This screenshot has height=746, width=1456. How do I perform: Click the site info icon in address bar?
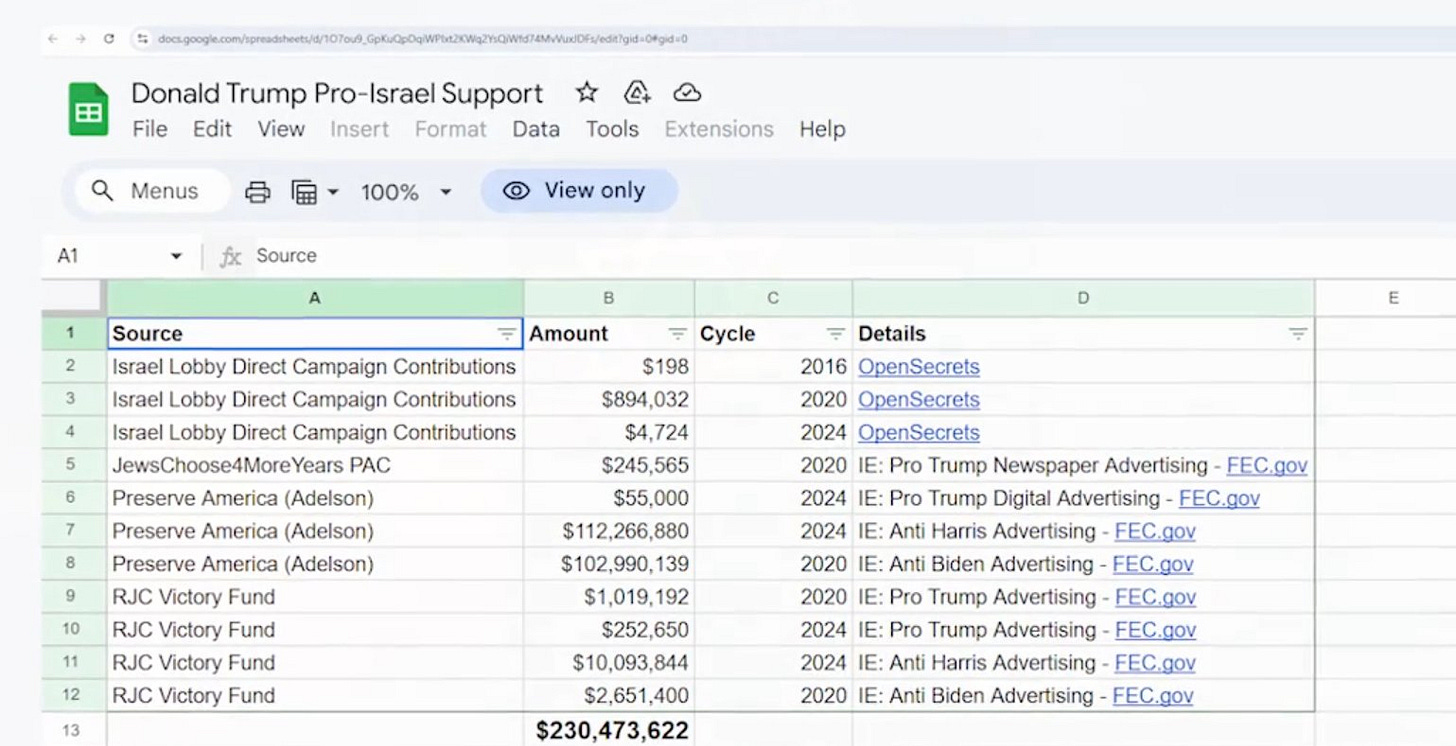point(143,39)
